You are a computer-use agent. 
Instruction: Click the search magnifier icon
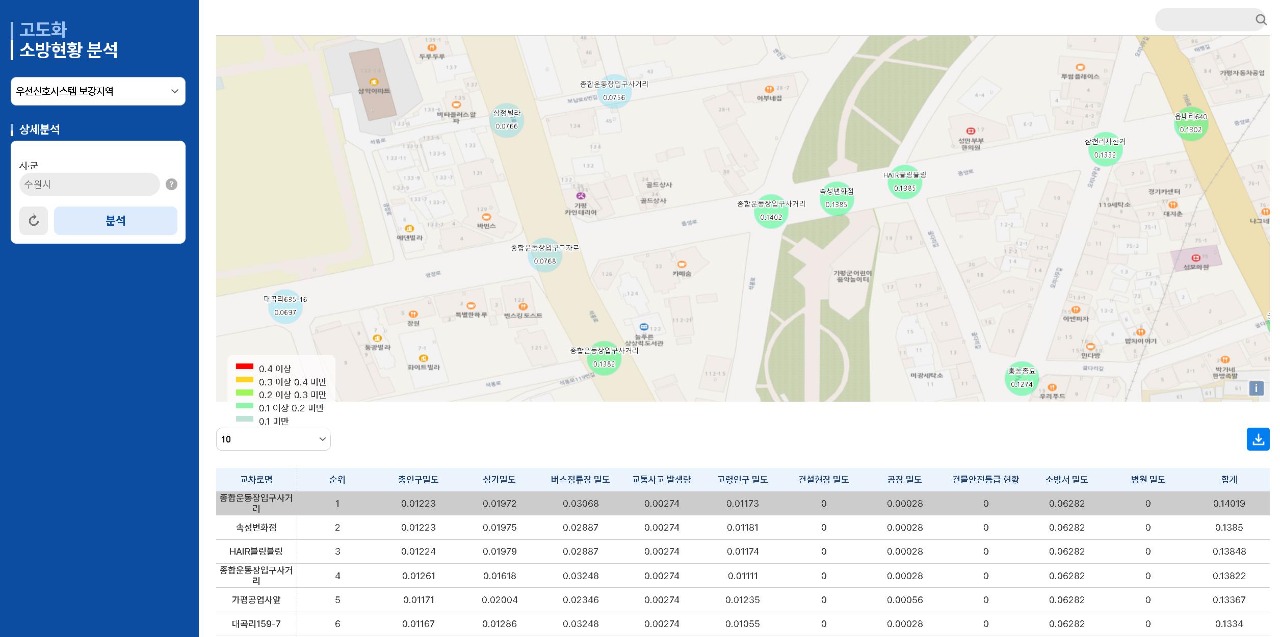1260,20
